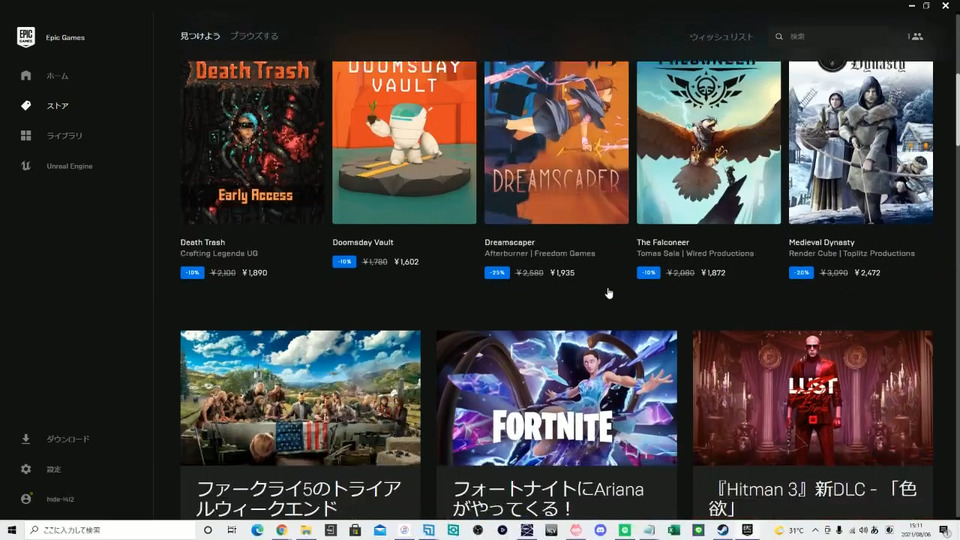The height and width of the screenshot is (540, 960).
Task: Open Excel from the taskbar
Action: coord(673,530)
